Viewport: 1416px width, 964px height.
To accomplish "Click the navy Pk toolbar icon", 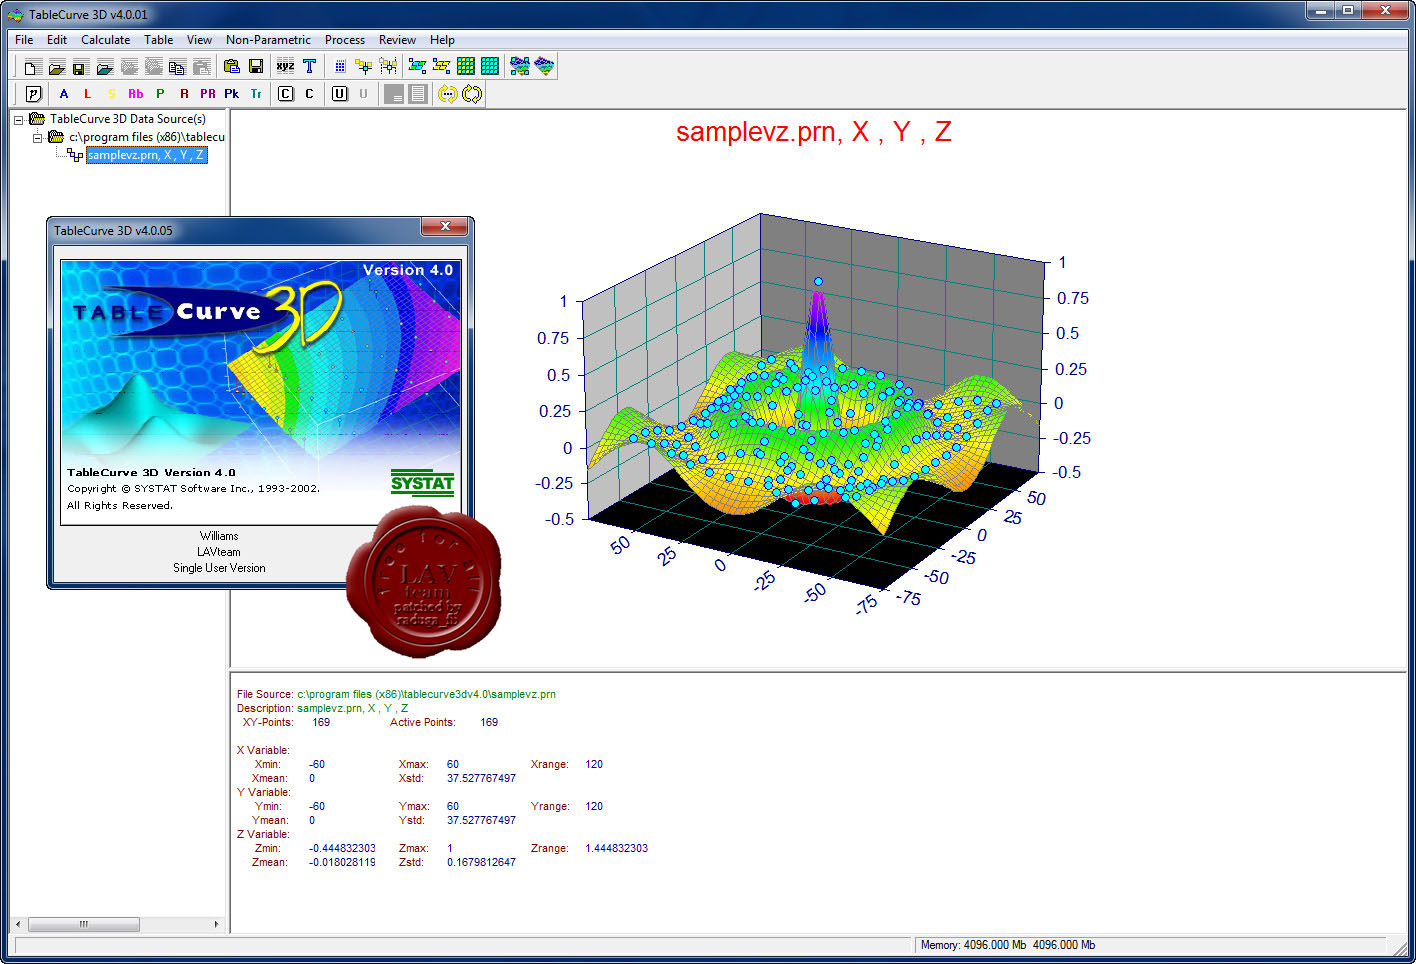I will tap(231, 94).
